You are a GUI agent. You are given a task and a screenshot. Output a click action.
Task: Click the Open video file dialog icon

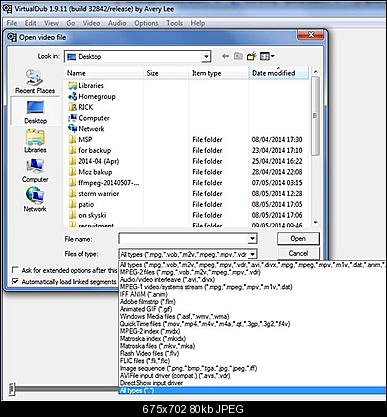(x=12, y=37)
